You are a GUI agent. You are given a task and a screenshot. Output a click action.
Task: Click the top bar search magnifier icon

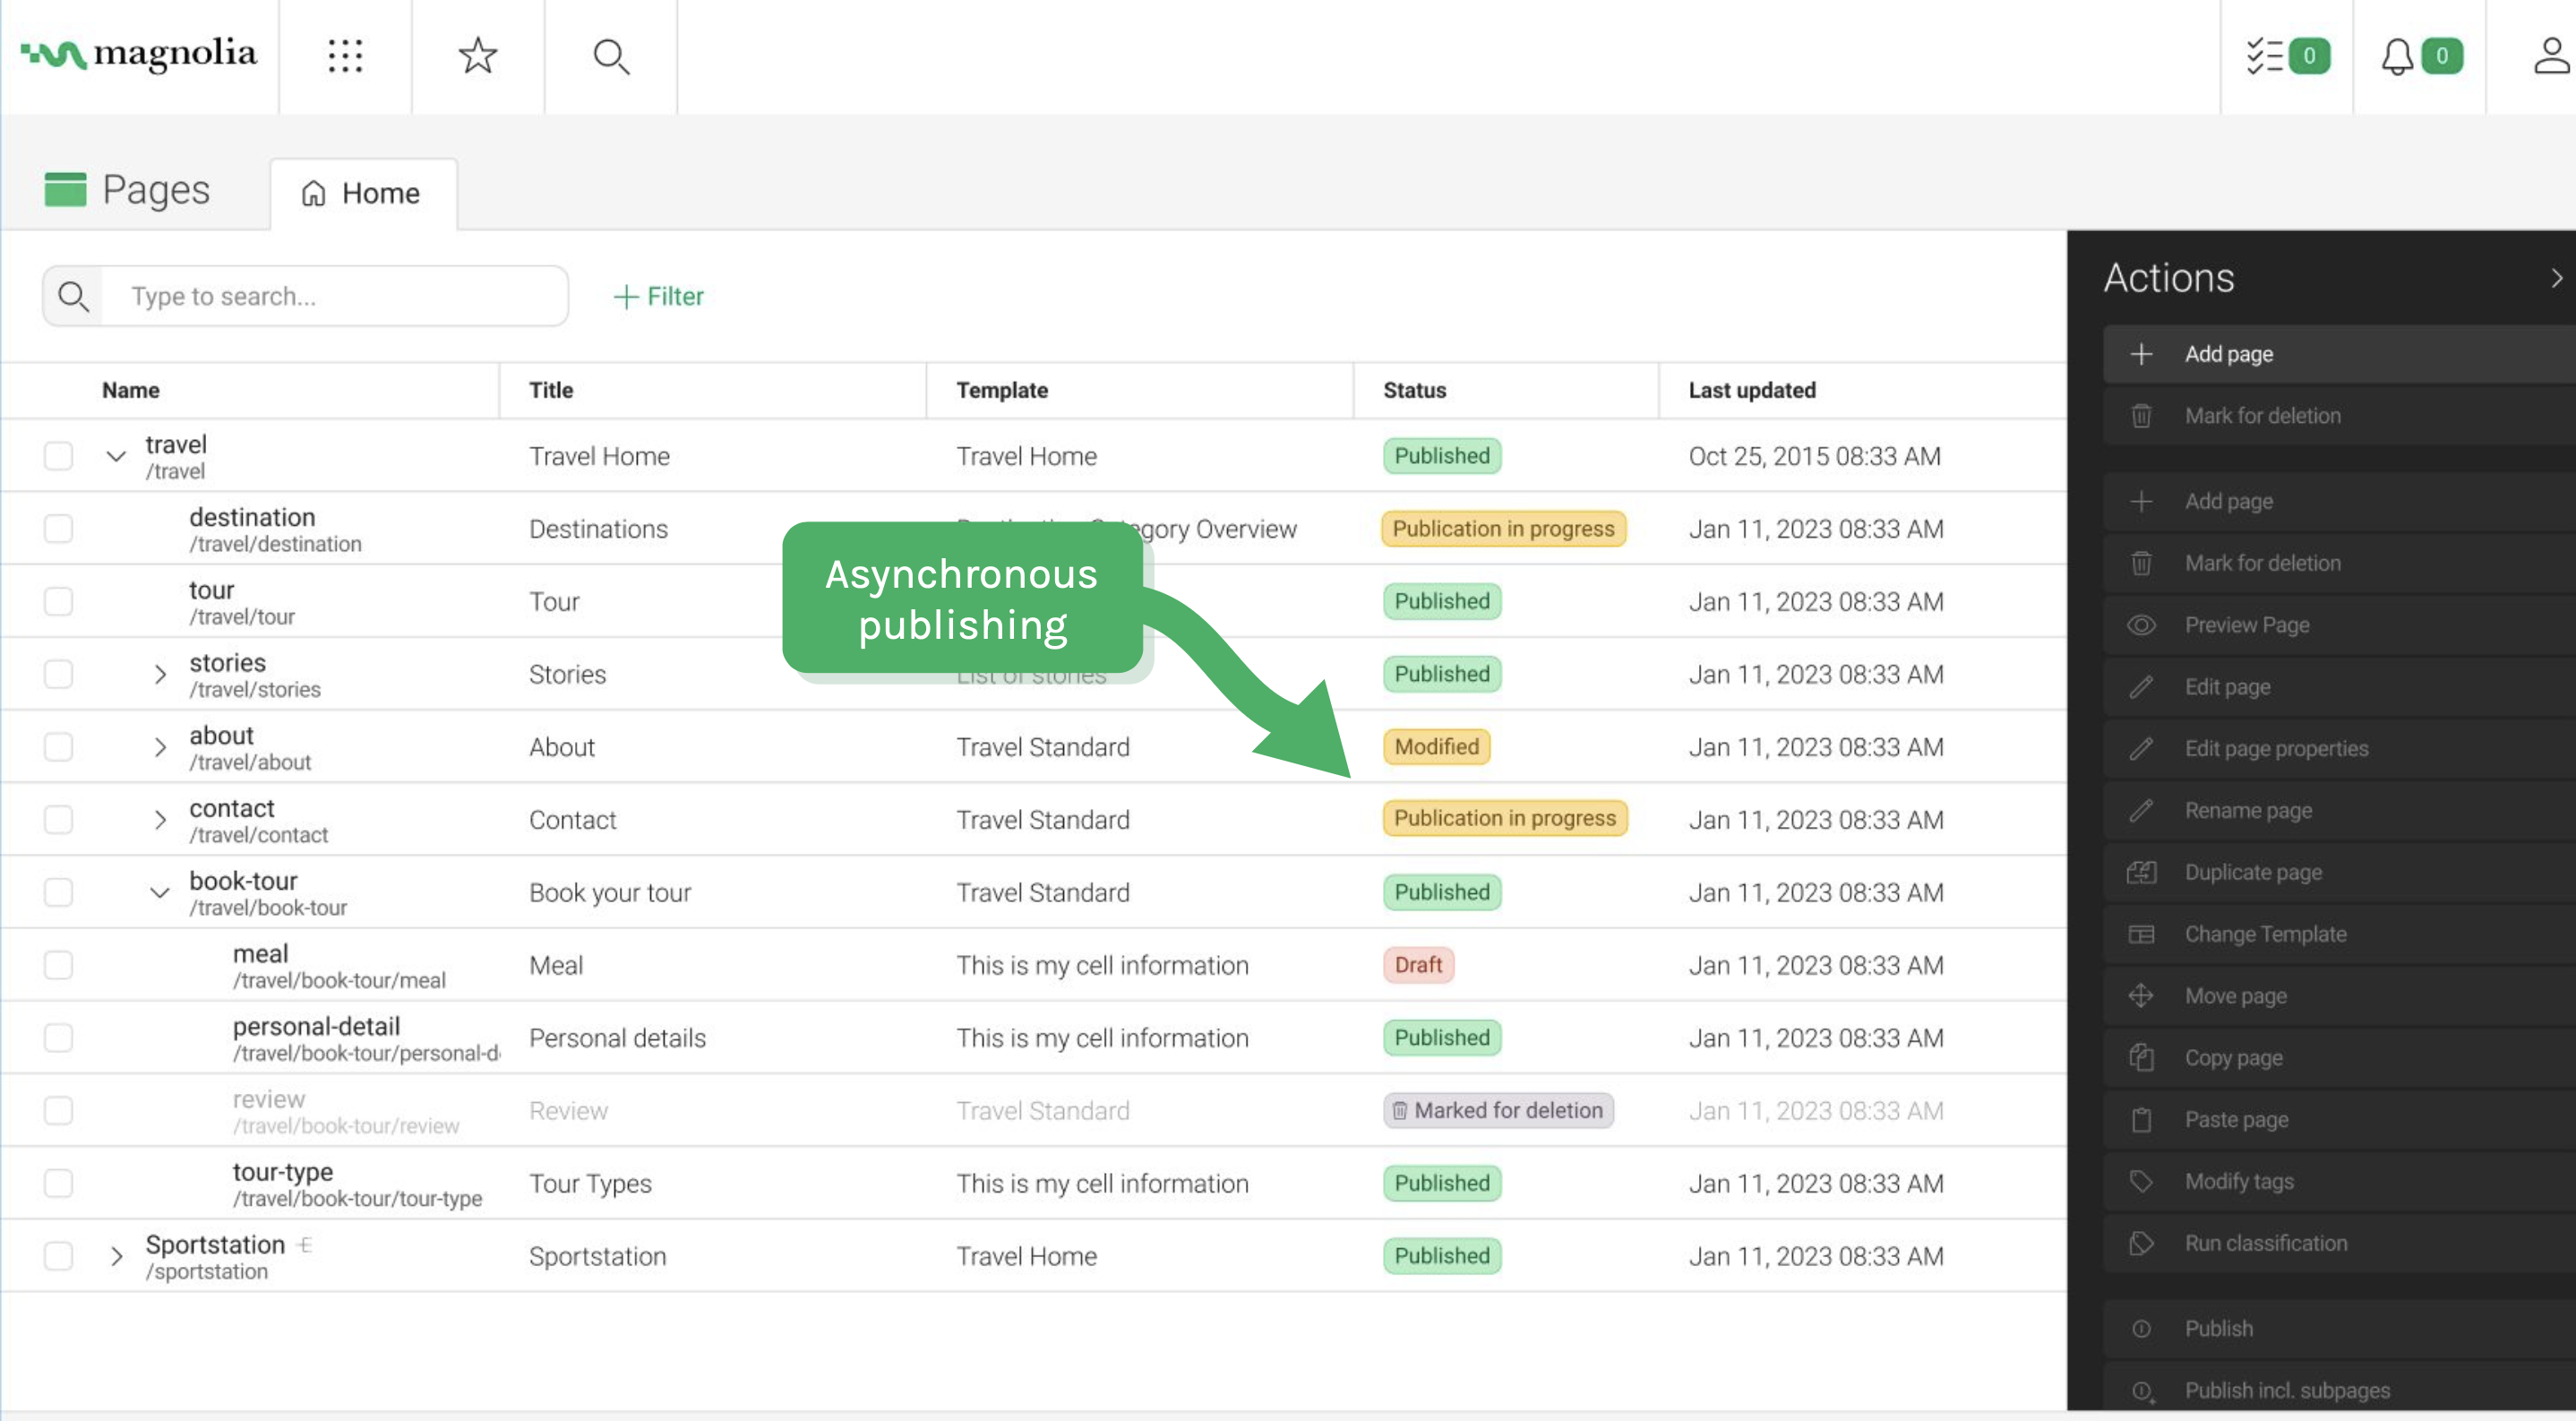click(610, 56)
